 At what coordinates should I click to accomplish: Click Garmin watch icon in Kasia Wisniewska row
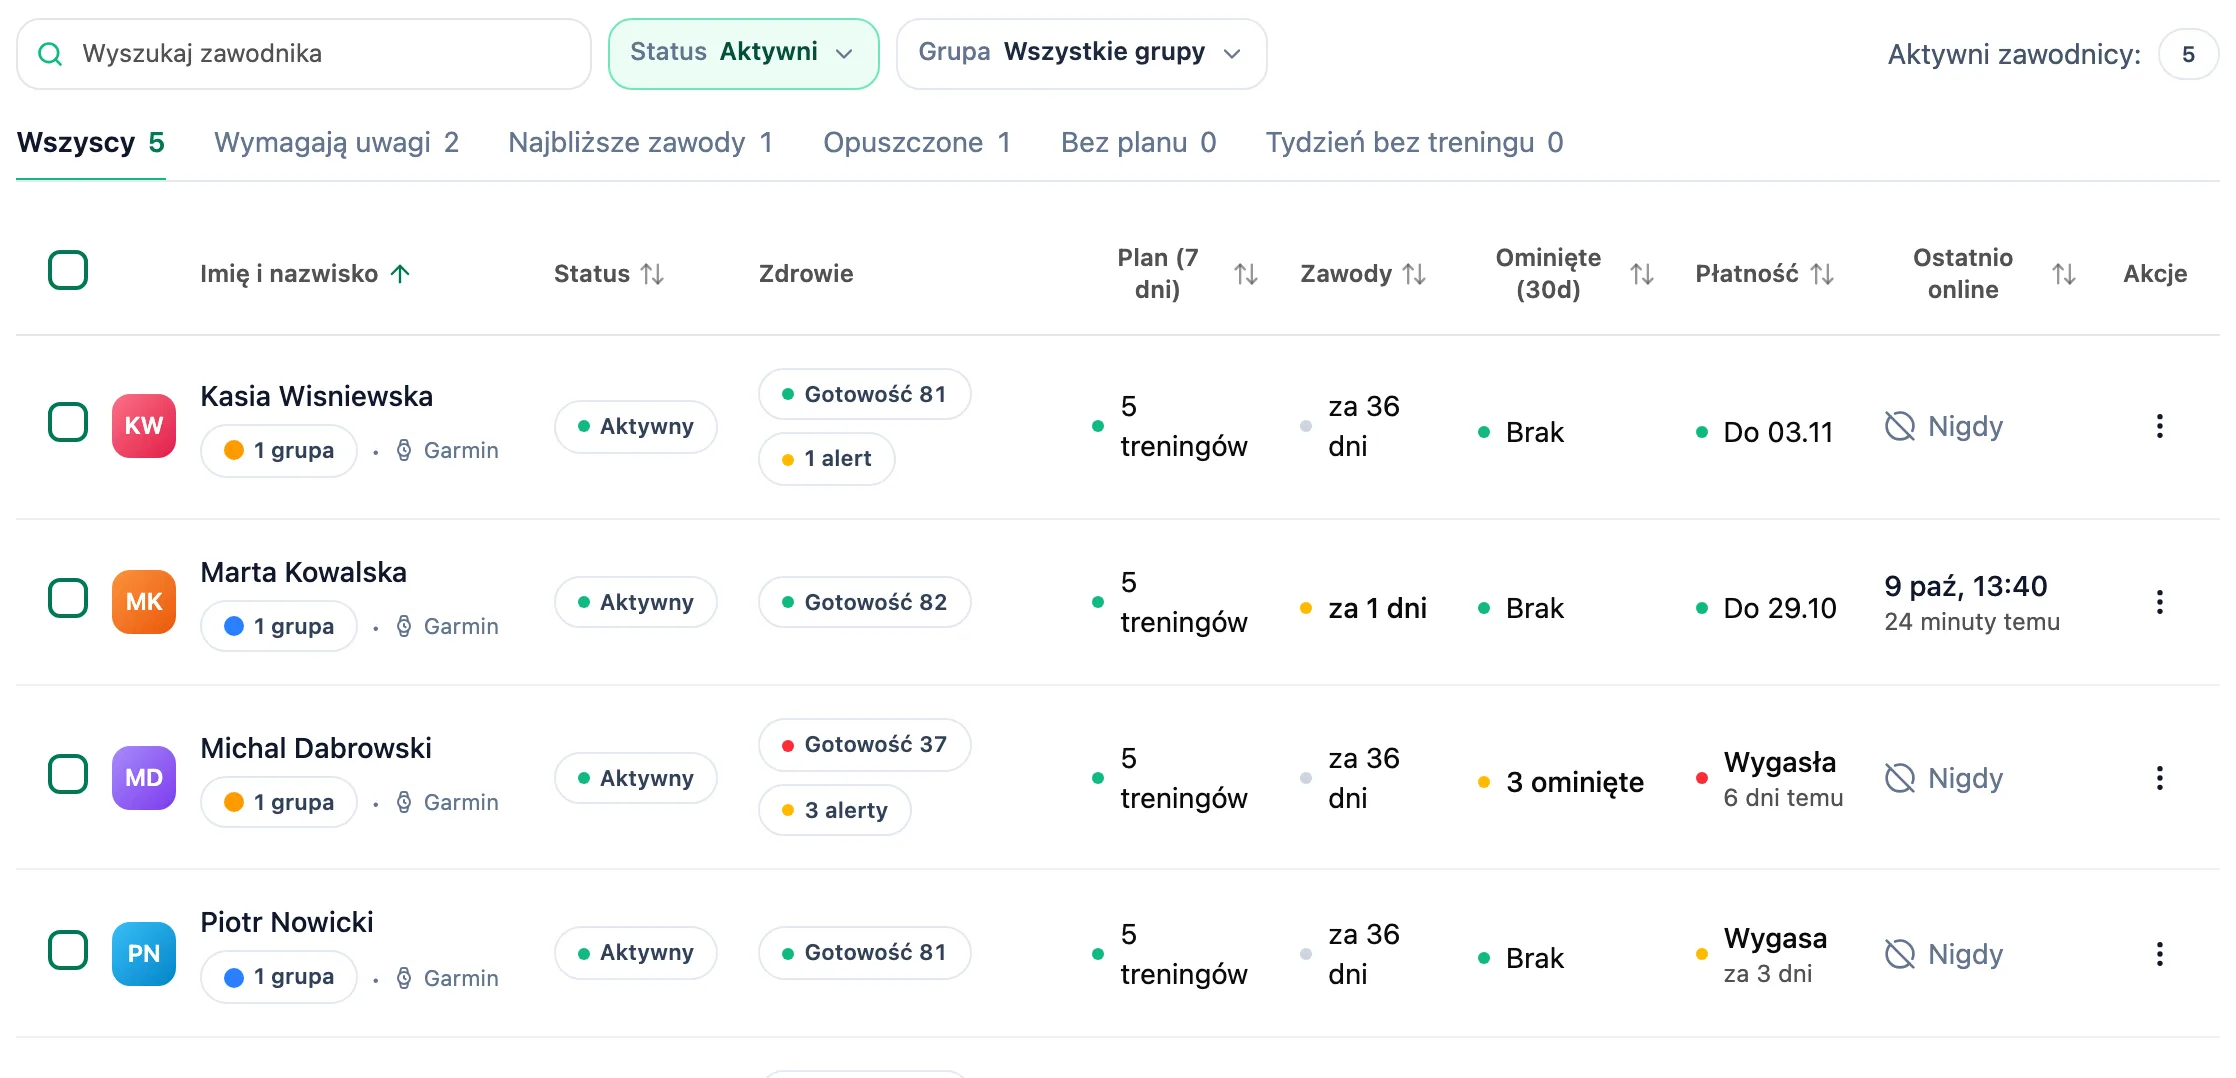(x=404, y=450)
